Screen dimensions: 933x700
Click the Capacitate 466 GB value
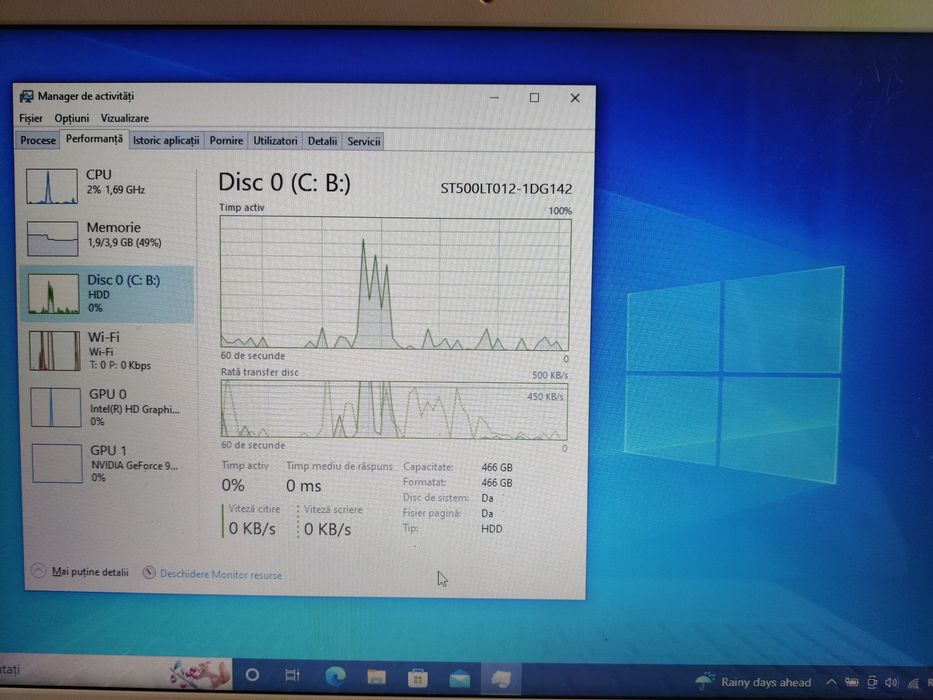497,468
